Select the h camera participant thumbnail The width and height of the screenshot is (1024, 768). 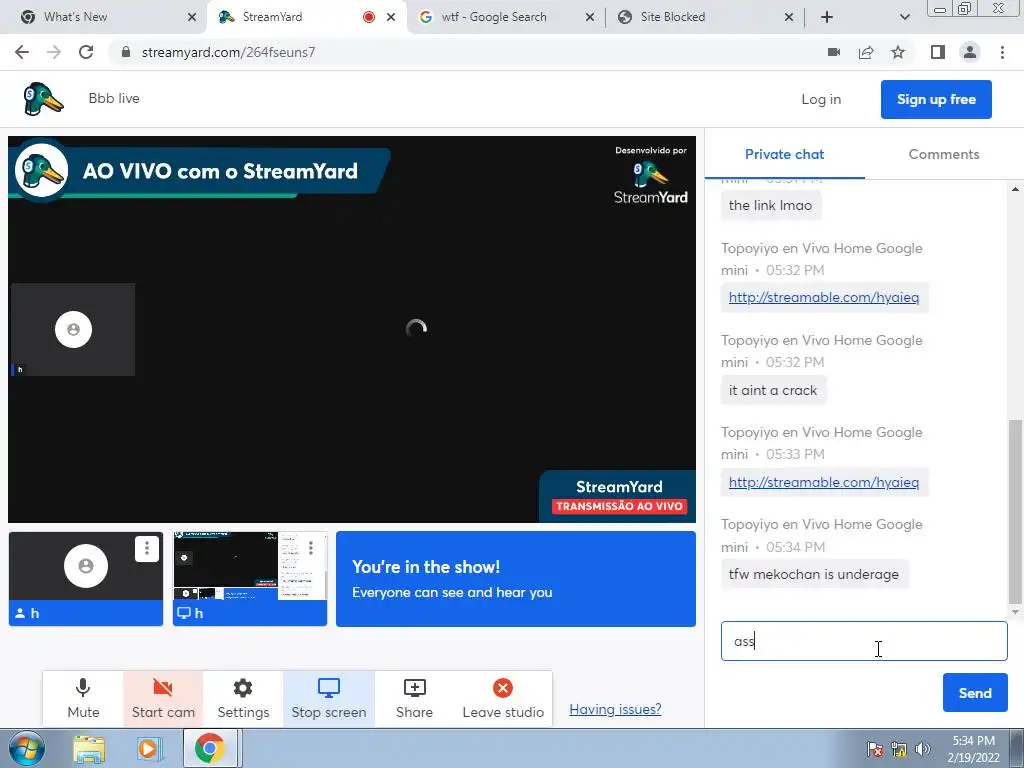[86, 579]
